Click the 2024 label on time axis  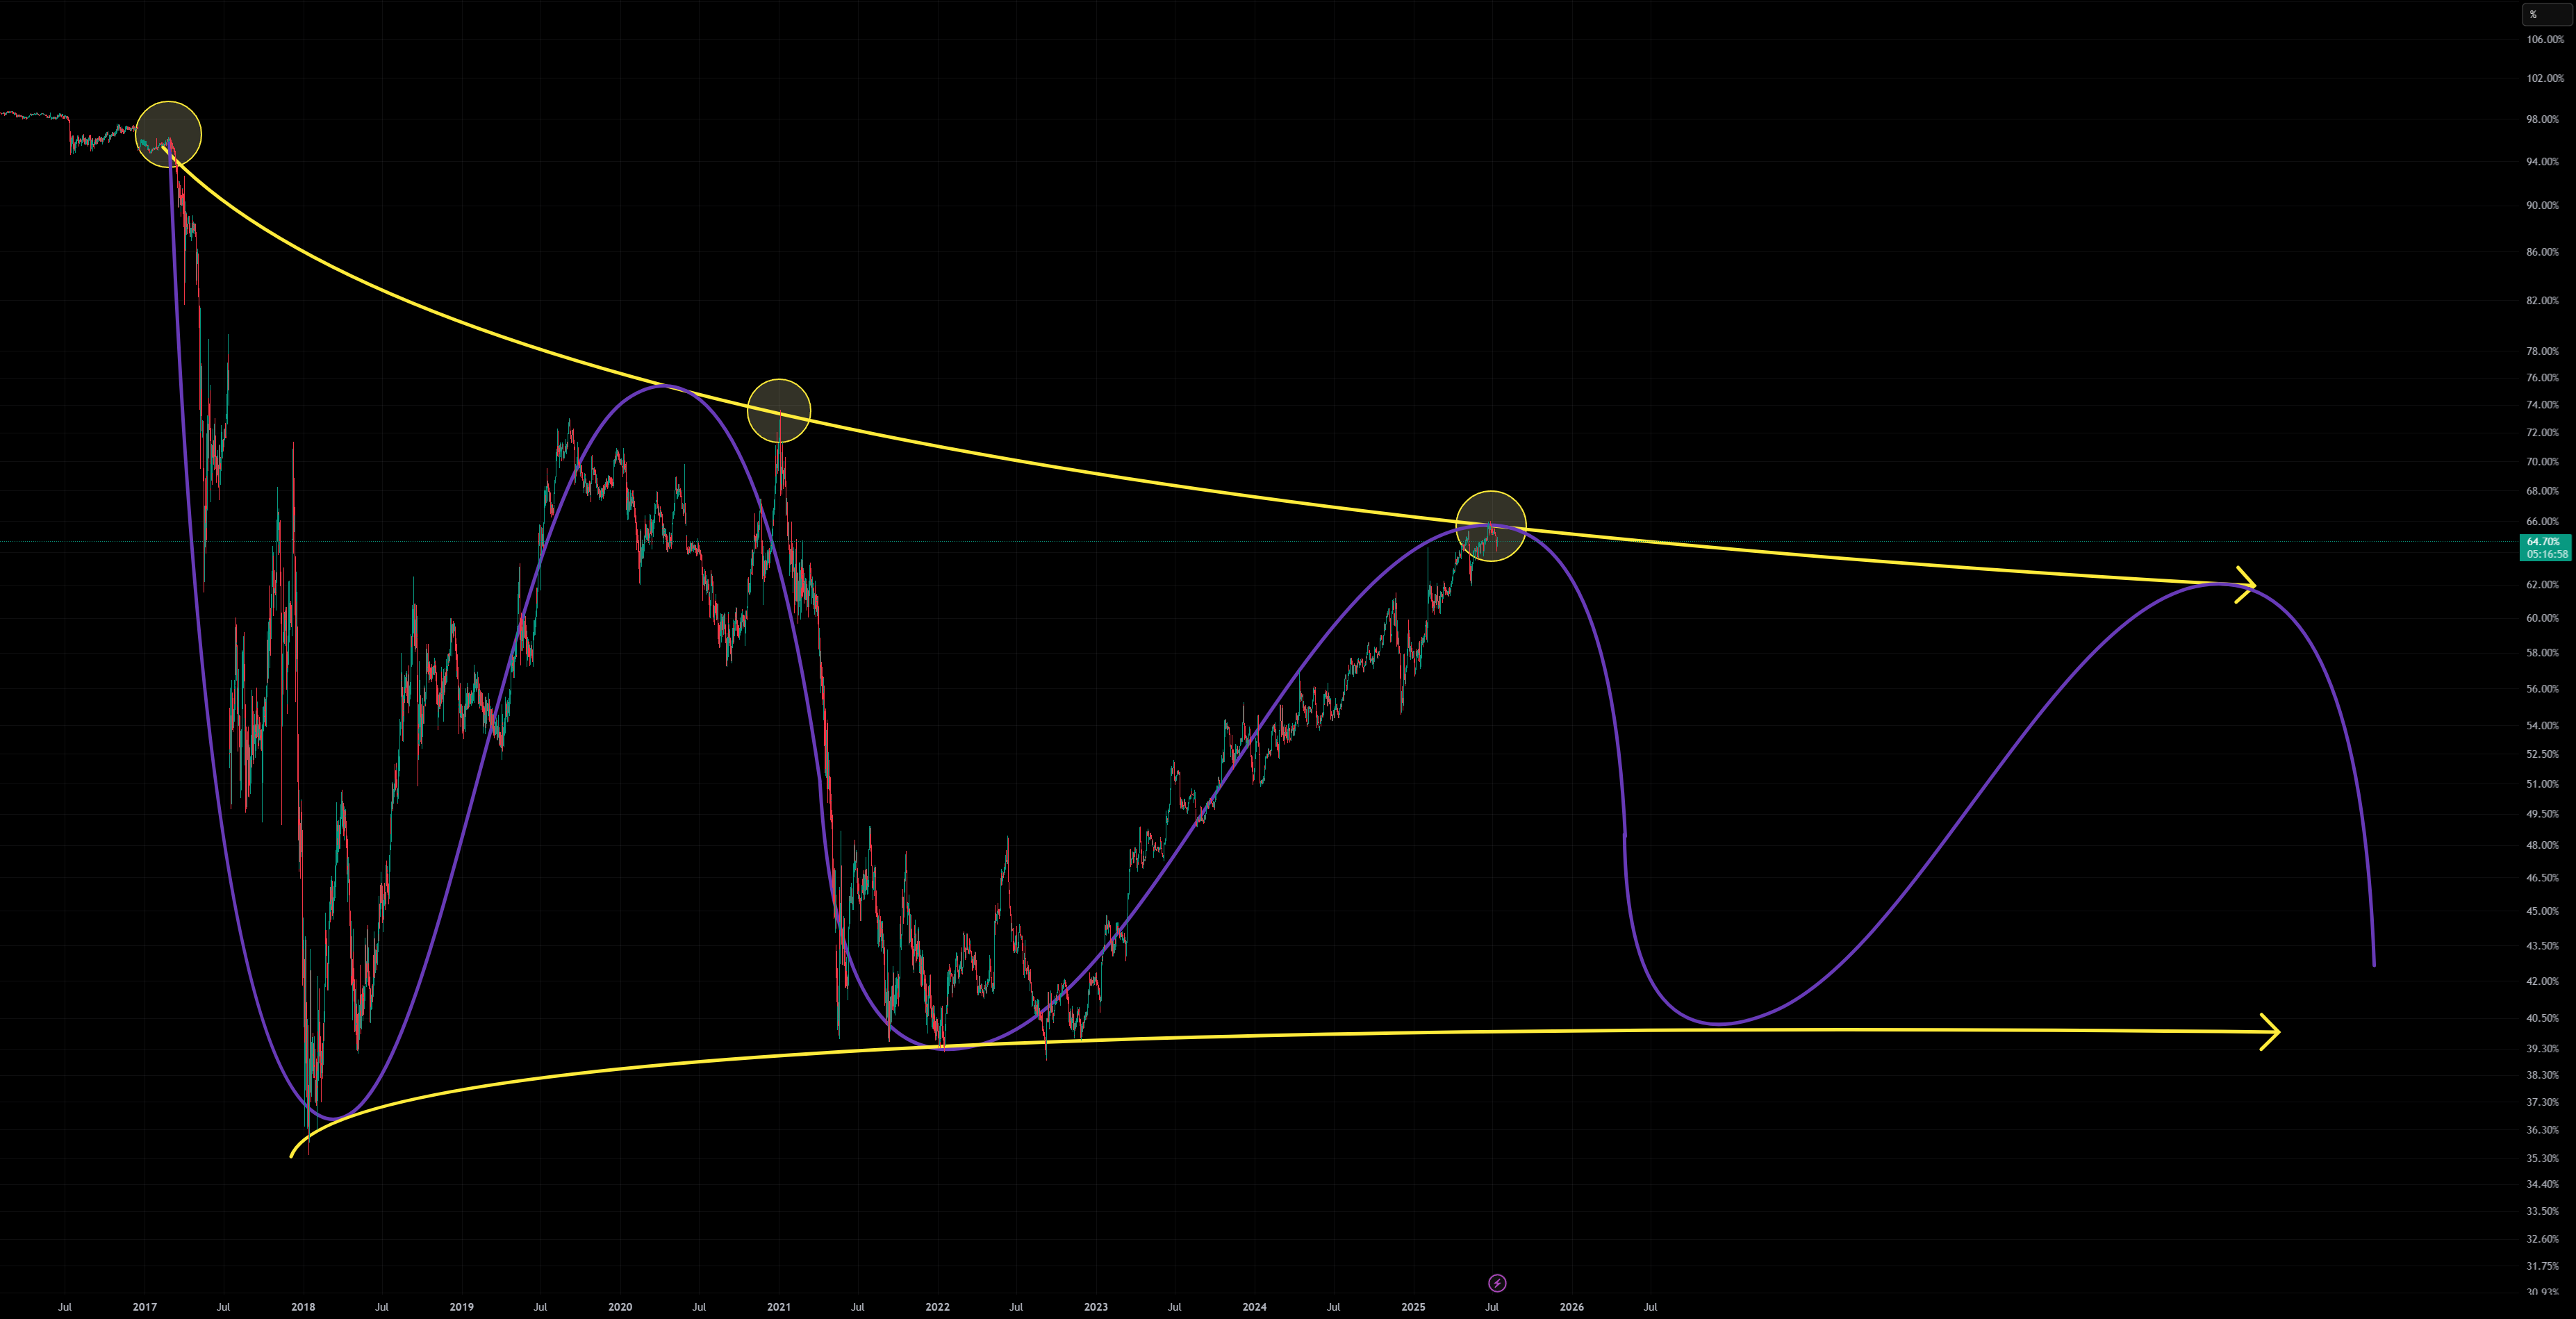(x=1254, y=1307)
